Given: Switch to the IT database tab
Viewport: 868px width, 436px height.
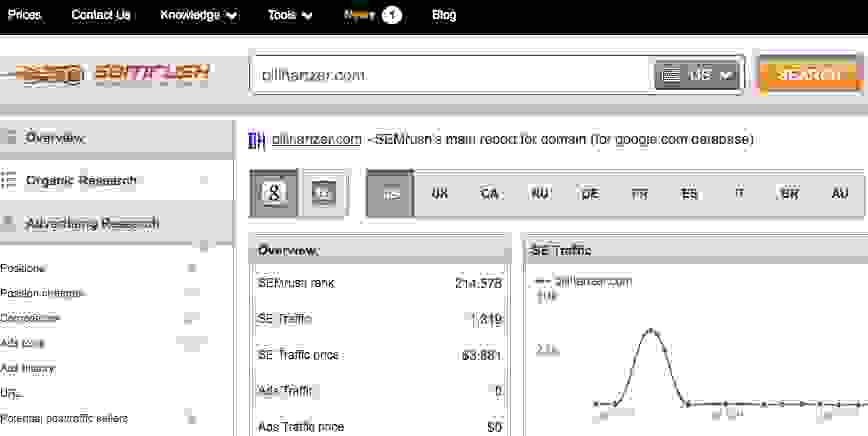Looking at the screenshot, I should (x=740, y=194).
